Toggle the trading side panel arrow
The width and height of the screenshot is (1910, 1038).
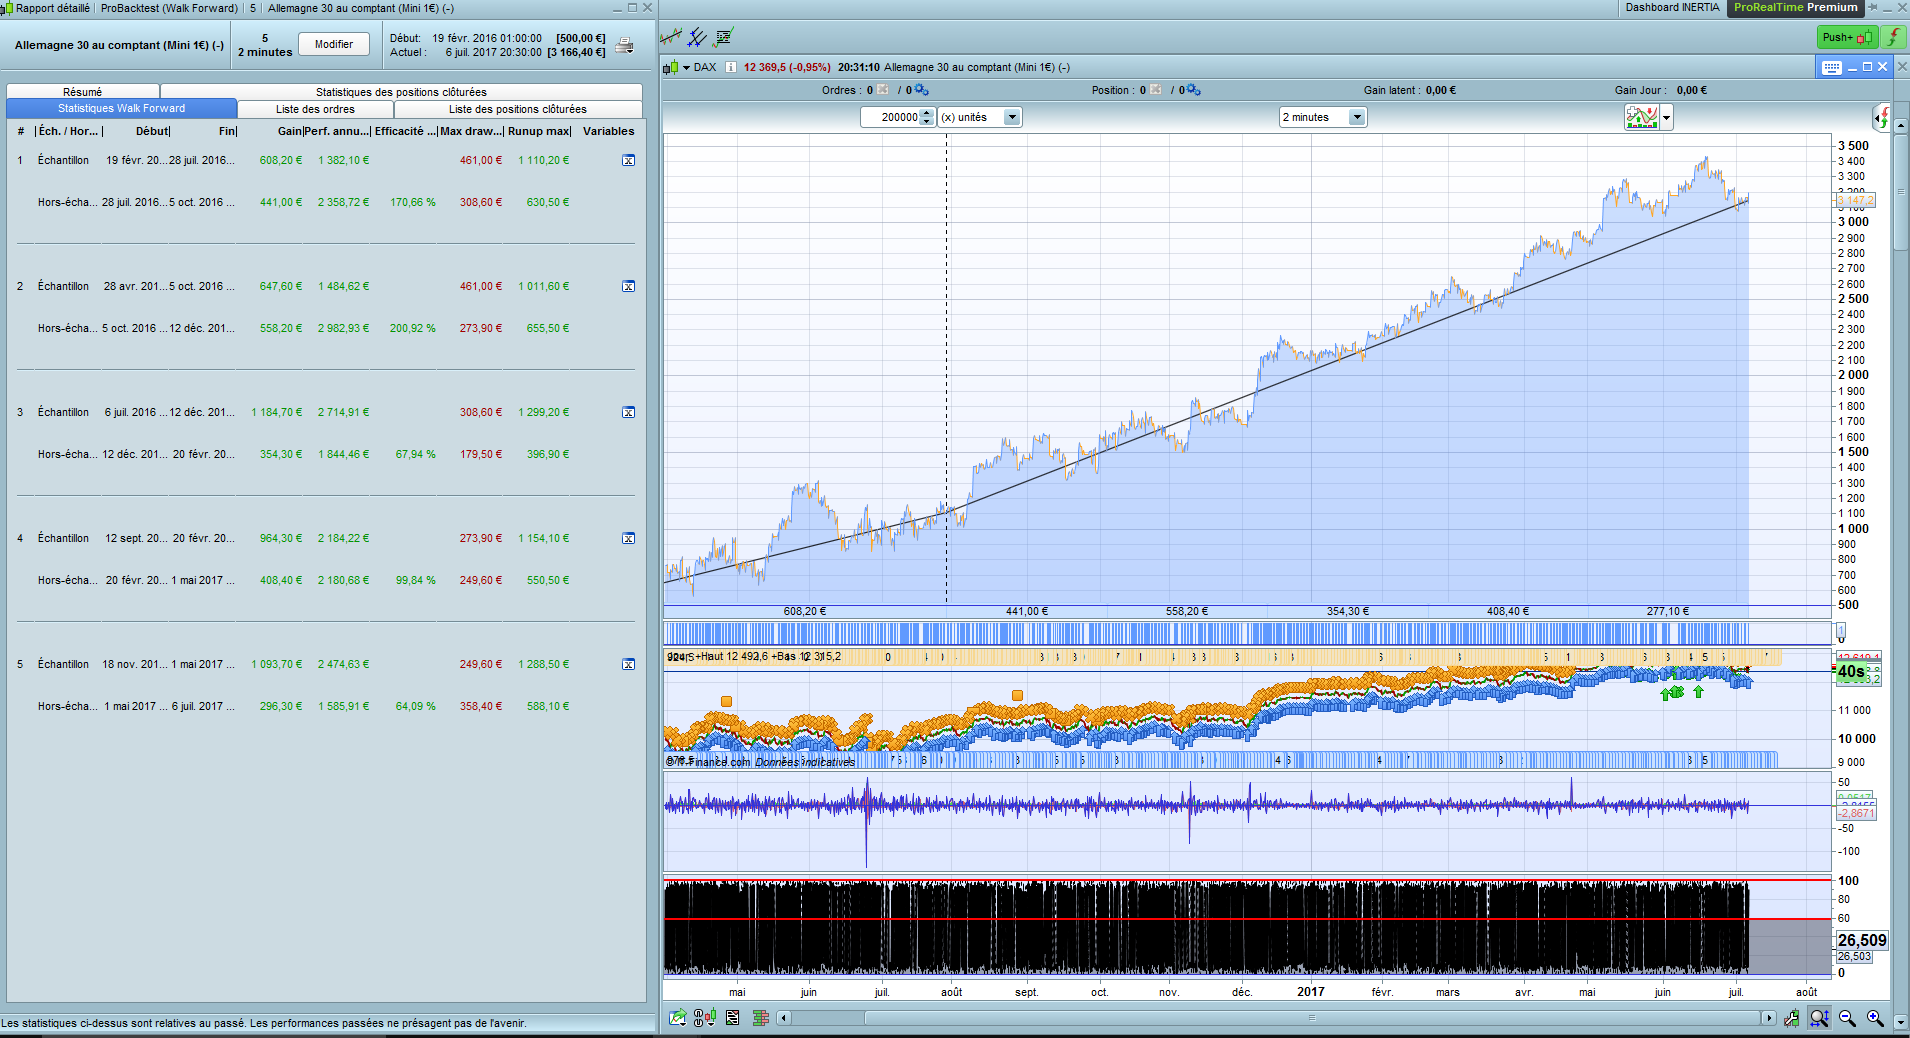(1882, 117)
